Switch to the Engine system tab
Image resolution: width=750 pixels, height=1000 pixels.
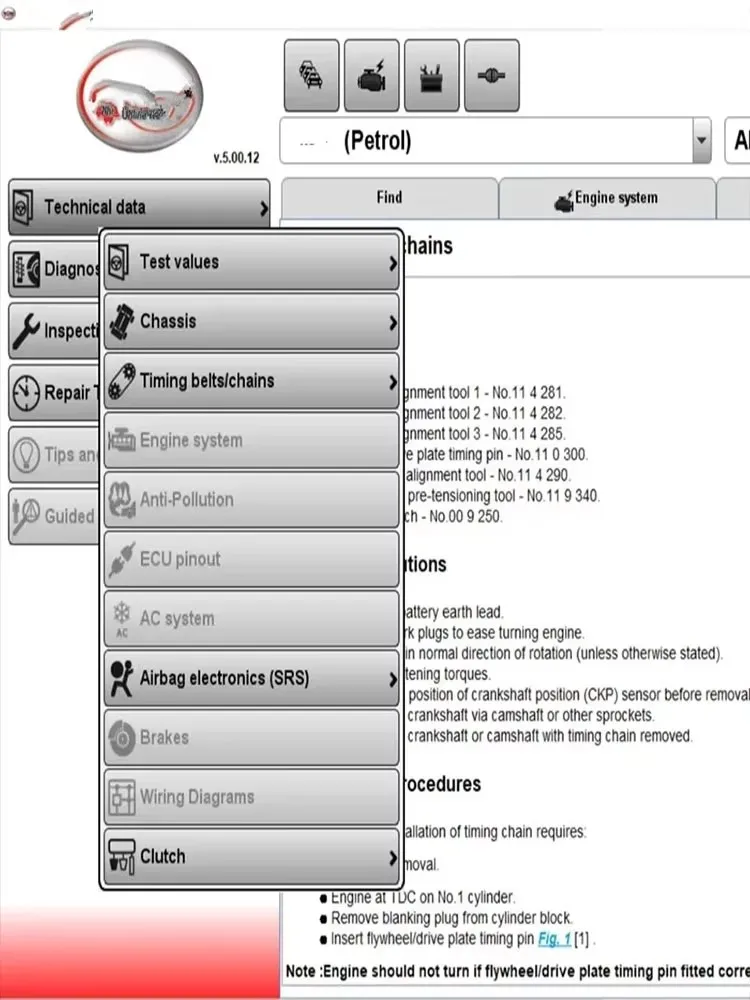coord(607,198)
